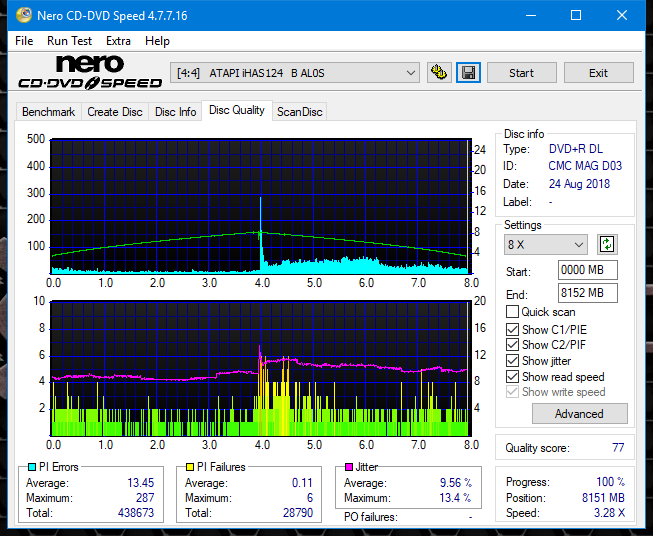Click the Nero disc icon in title bar
This screenshot has width=653, height=536.
click(24, 15)
